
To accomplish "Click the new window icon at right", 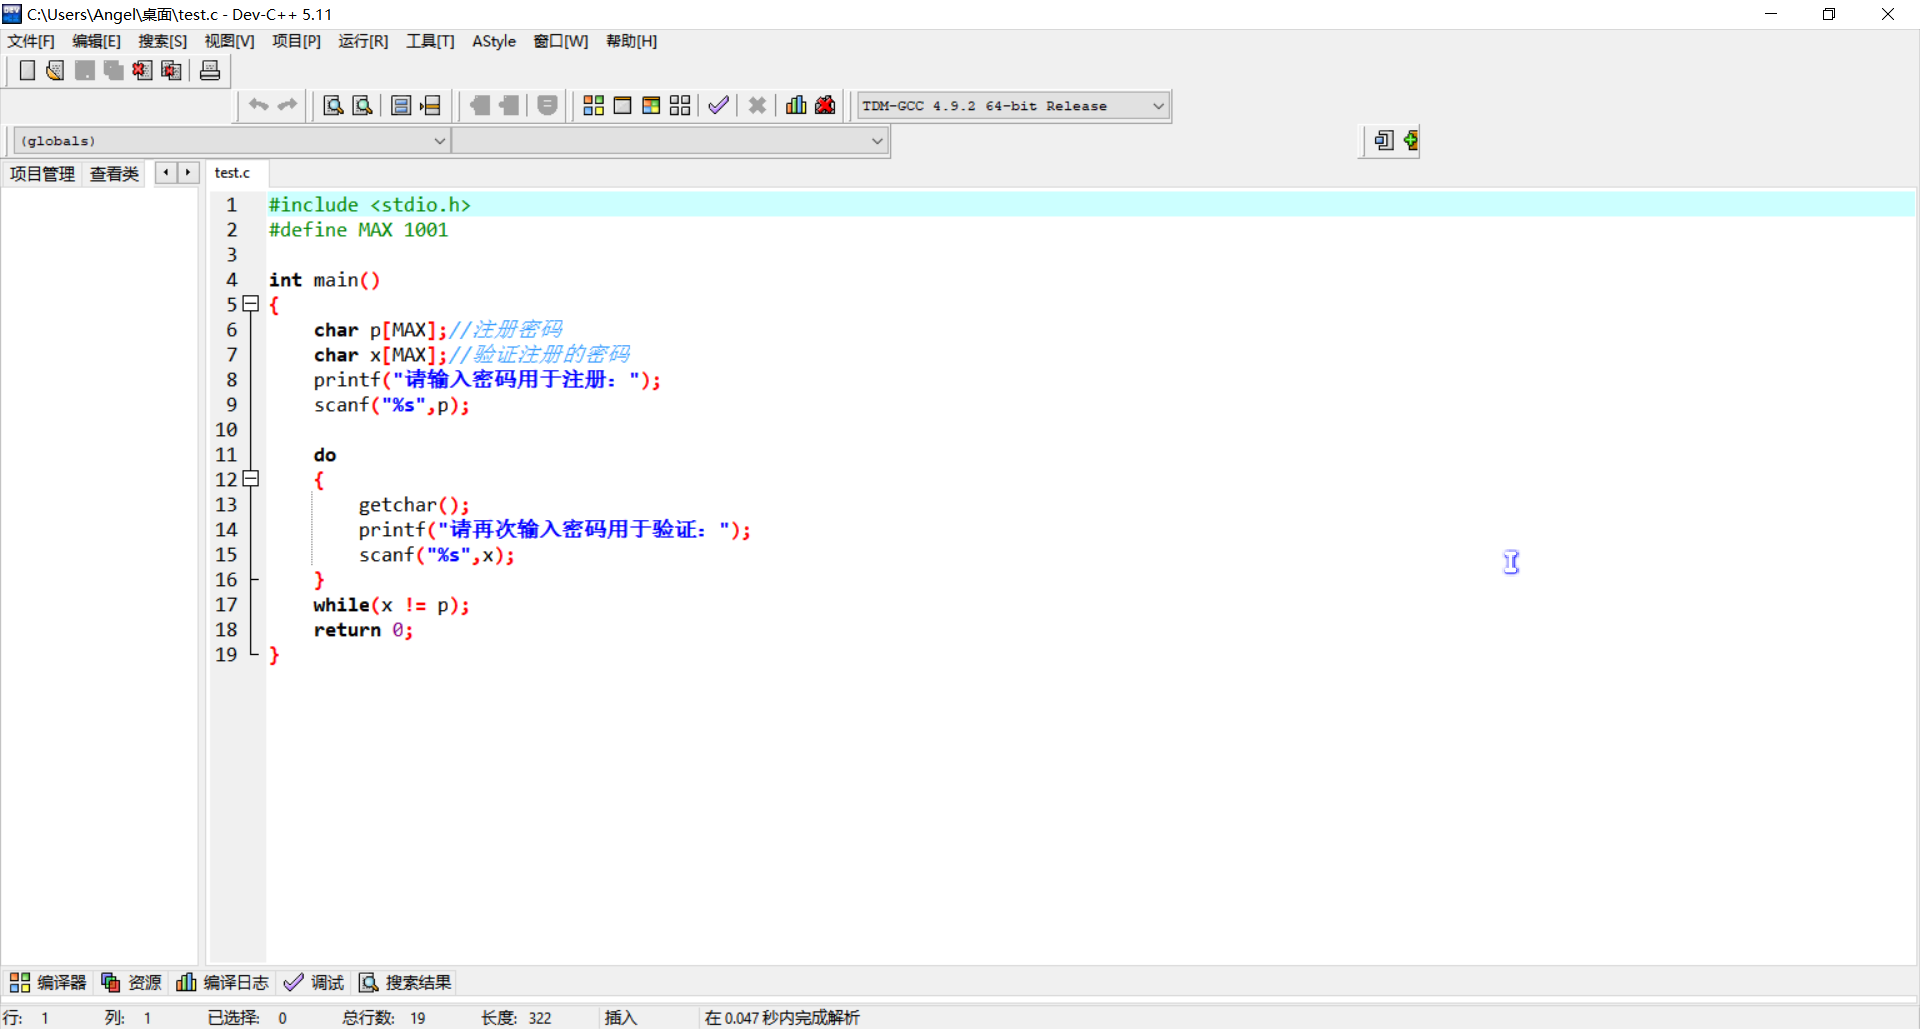I will [x=1383, y=140].
